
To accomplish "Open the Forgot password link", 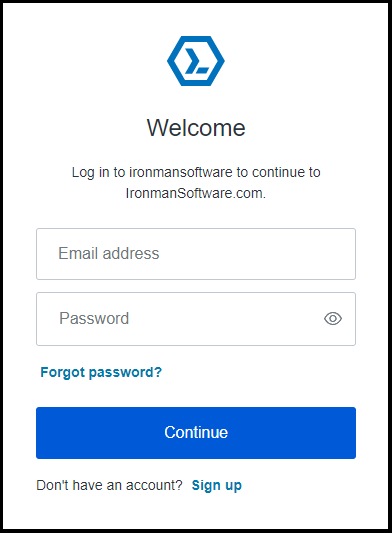I will 101,372.
